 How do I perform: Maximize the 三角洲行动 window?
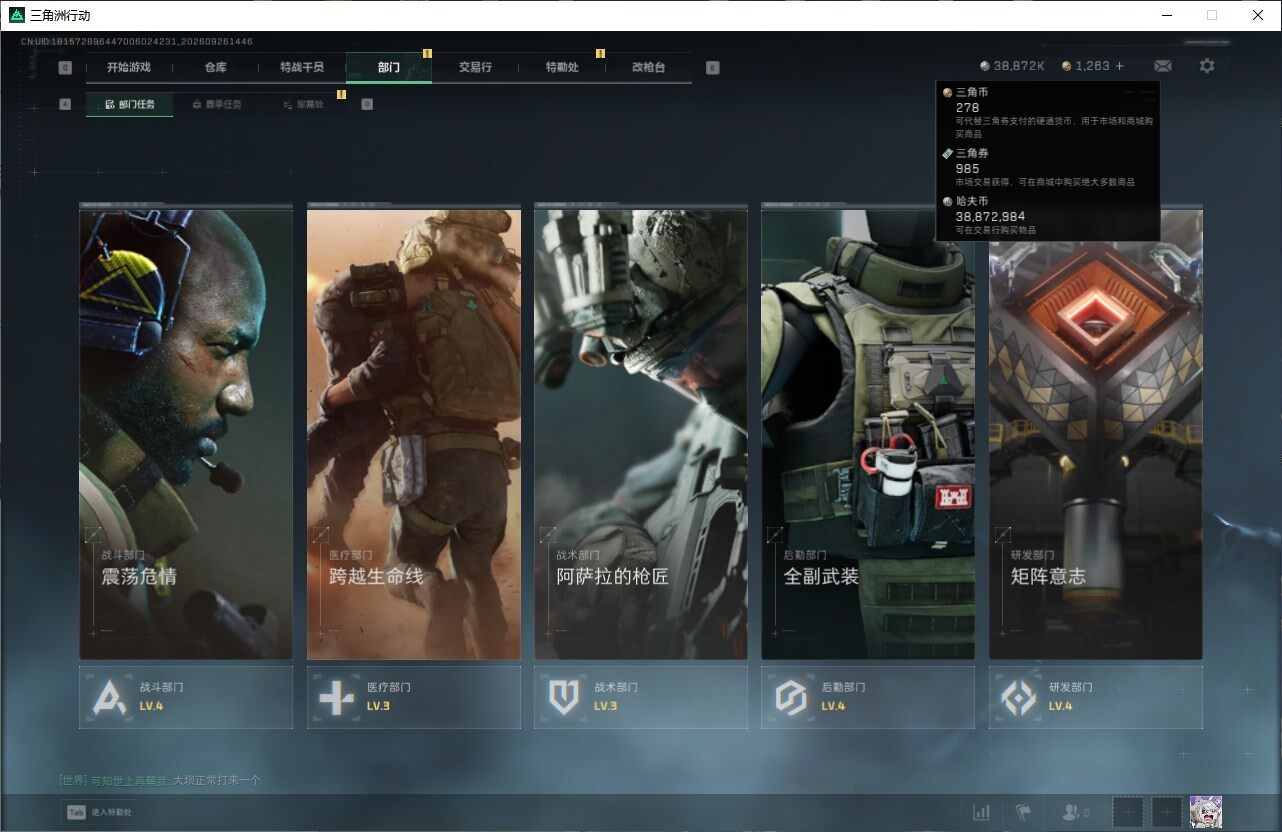point(1212,15)
